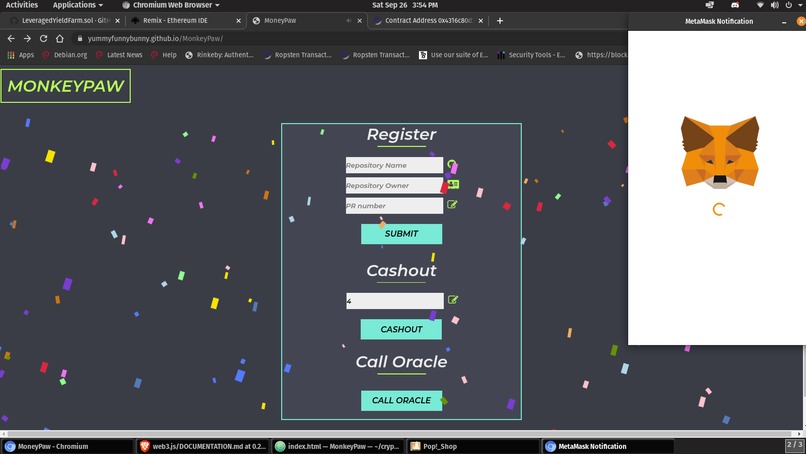Focus the Repository Owner field
The height and width of the screenshot is (454, 806).
tap(394, 185)
